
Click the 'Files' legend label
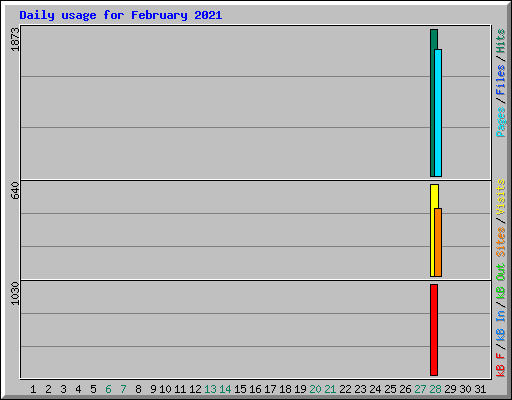(x=500, y=80)
